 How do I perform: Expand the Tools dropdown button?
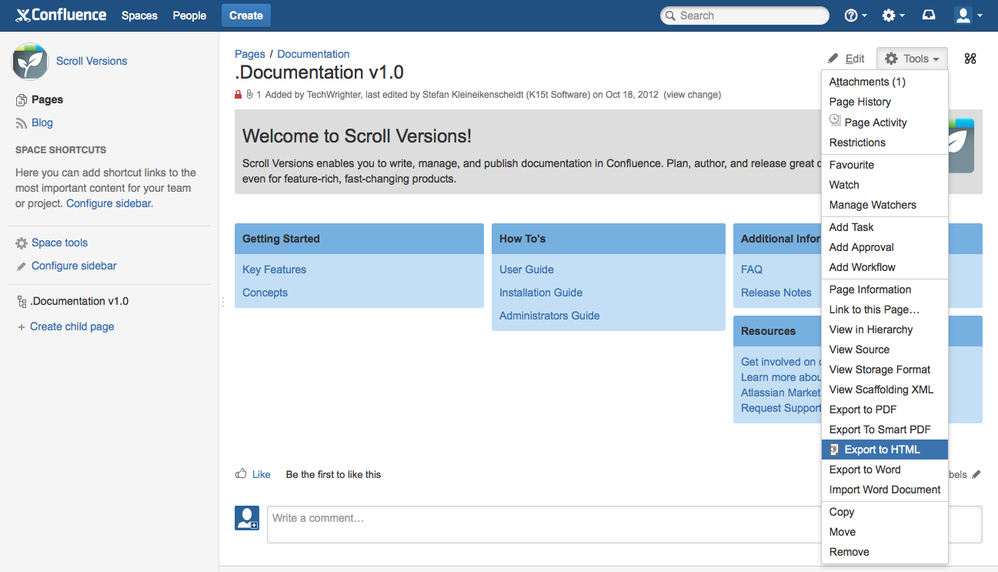pos(912,59)
